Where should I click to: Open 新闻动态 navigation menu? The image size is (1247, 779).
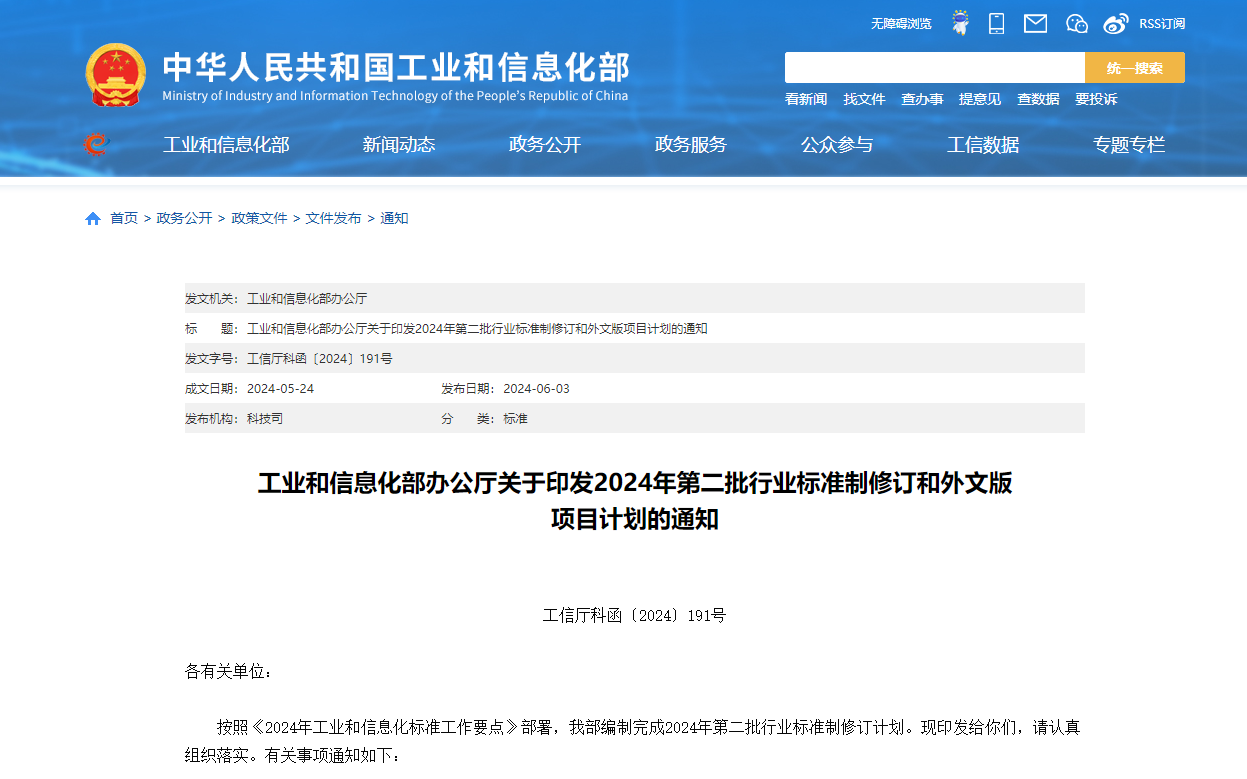pyautogui.click(x=399, y=145)
